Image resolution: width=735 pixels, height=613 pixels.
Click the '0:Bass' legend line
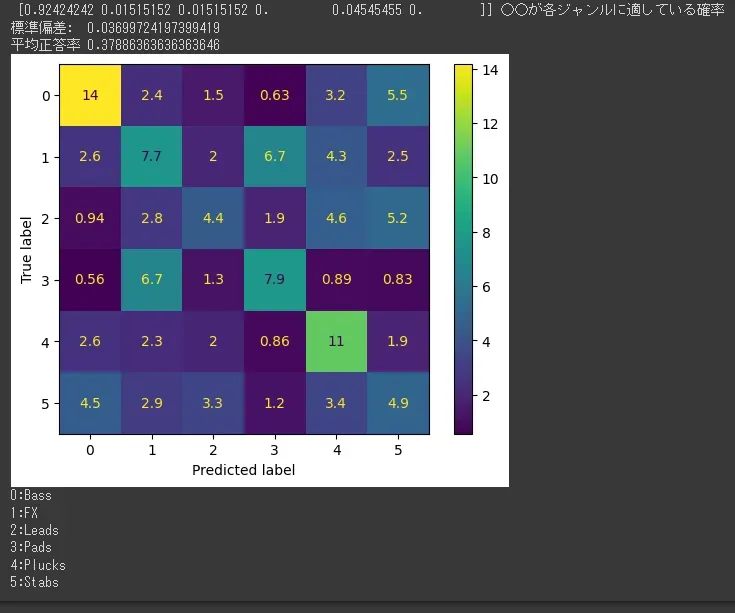point(31,495)
